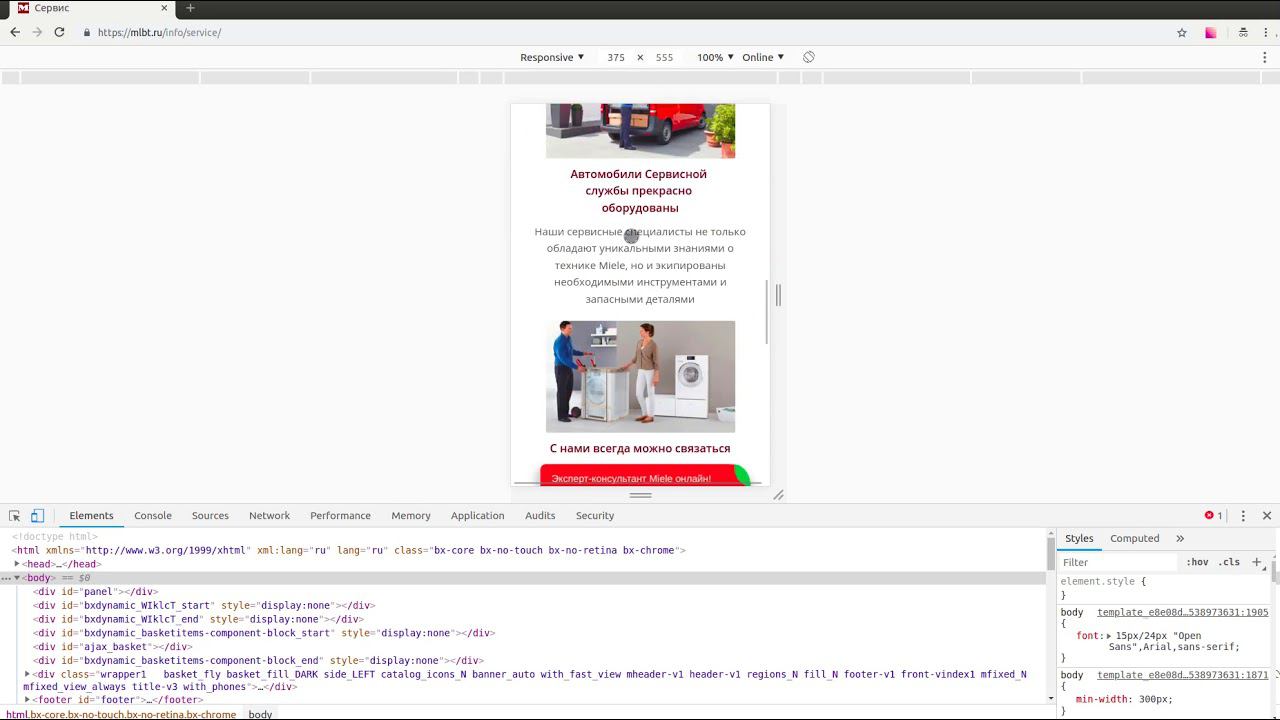Activate the inspect element picker
1280x720 pixels.
coord(15,516)
